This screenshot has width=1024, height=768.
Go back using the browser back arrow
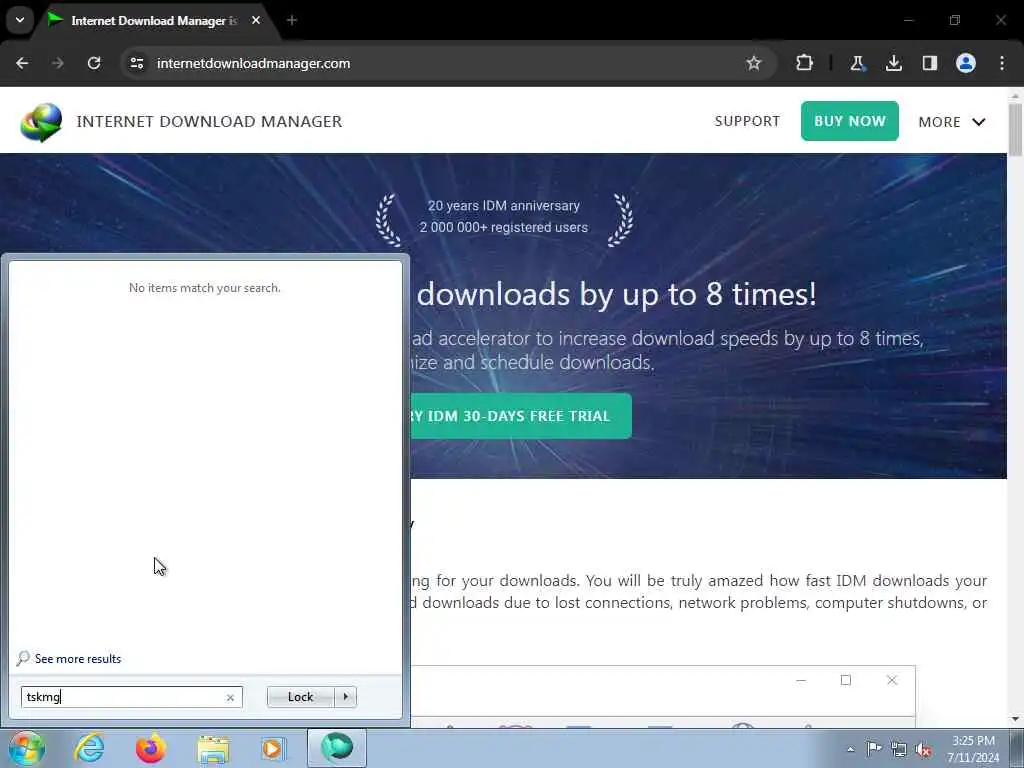click(22, 63)
